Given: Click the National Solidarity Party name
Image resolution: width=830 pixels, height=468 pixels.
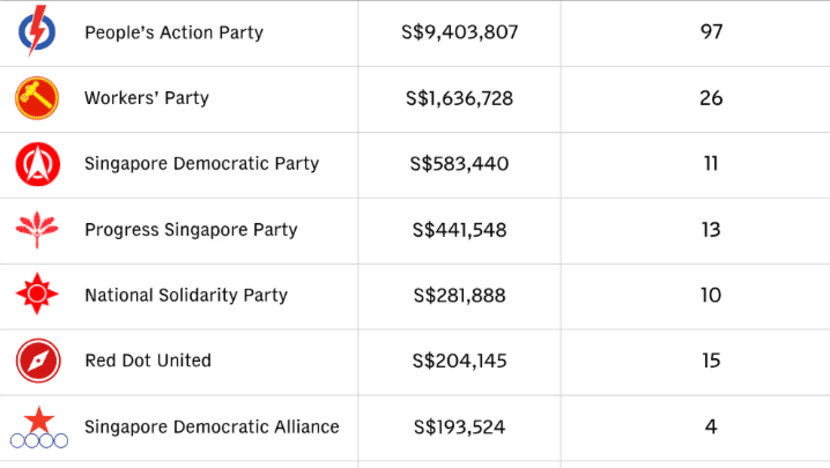Looking at the screenshot, I should [x=186, y=295].
